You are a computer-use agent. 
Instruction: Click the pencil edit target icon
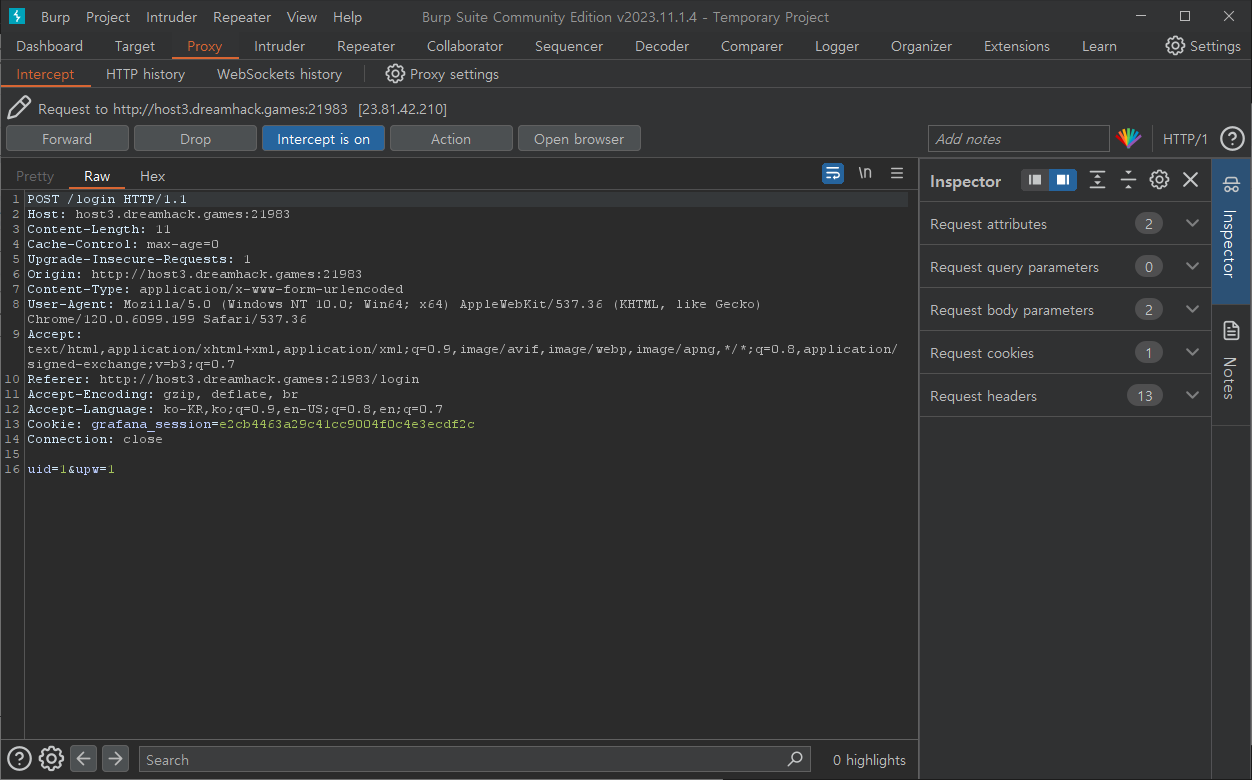(19, 108)
